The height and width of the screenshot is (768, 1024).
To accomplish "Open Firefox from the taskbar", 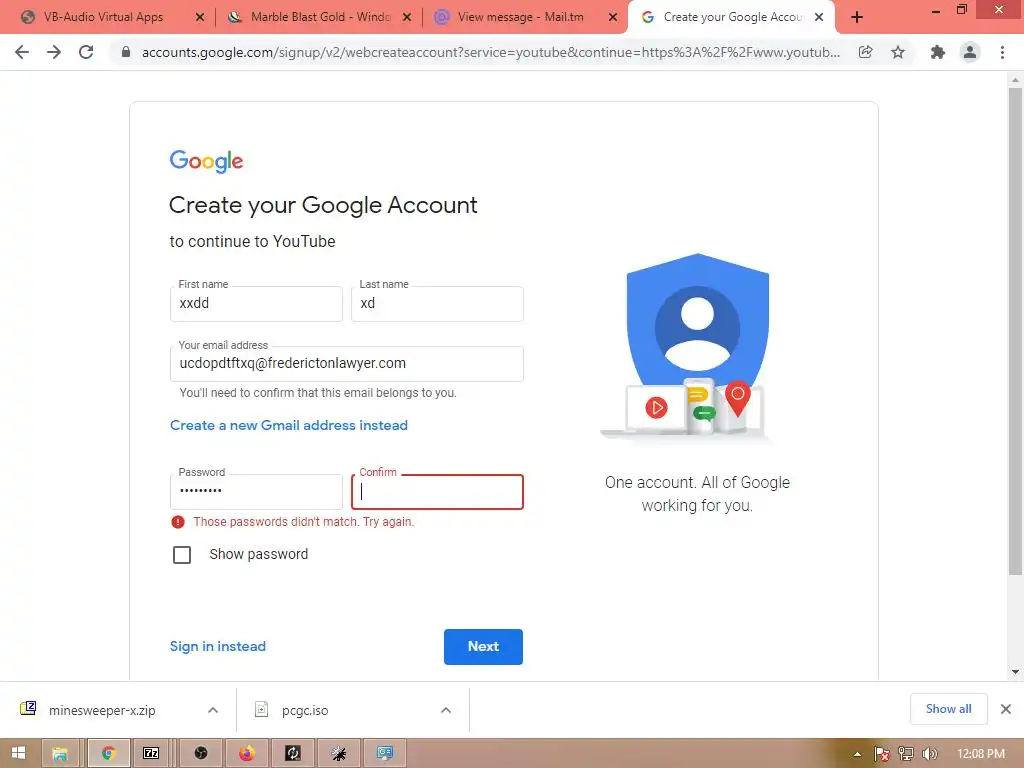I will (x=246, y=753).
